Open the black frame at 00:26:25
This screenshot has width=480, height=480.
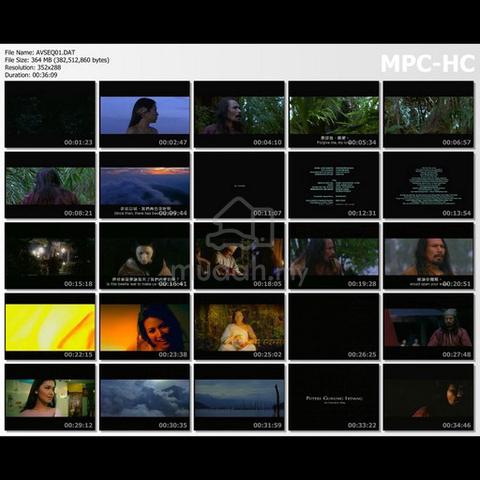[334, 326]
